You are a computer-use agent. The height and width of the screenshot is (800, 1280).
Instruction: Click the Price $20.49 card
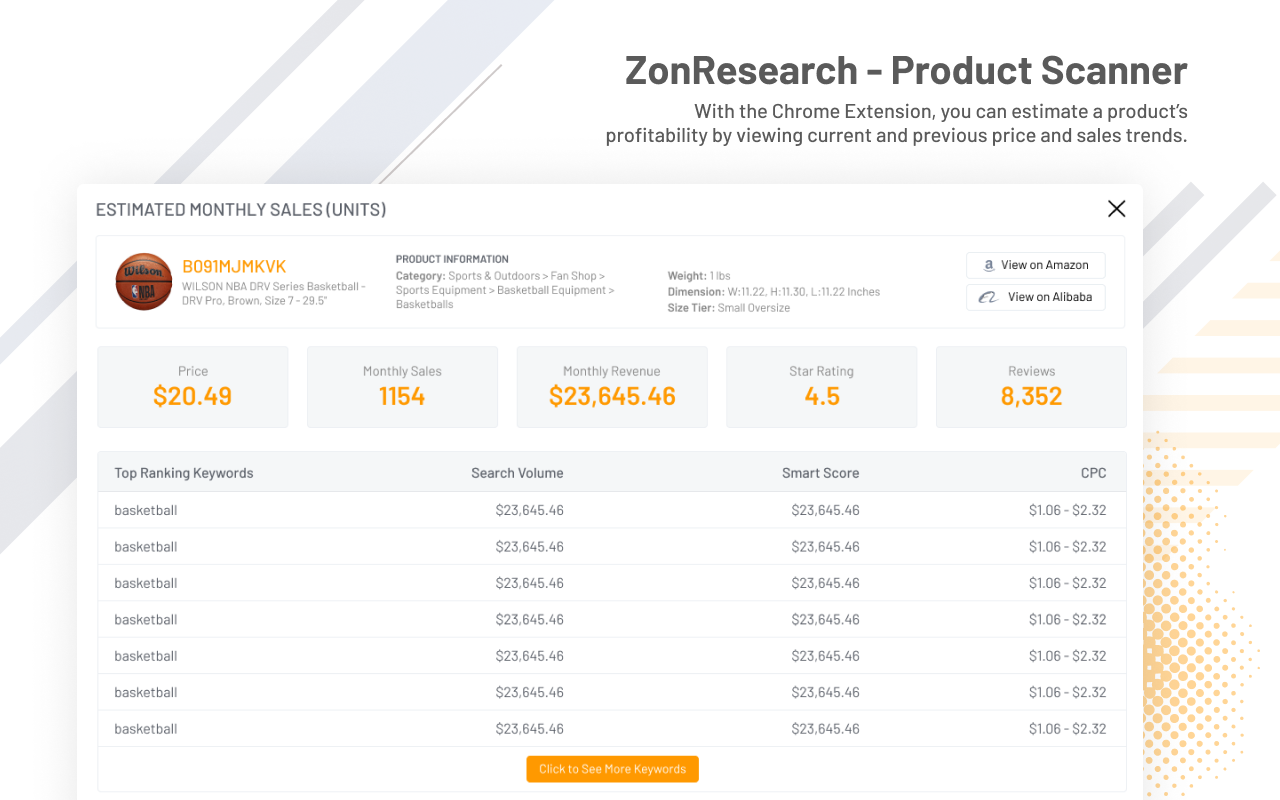(193, 387)
